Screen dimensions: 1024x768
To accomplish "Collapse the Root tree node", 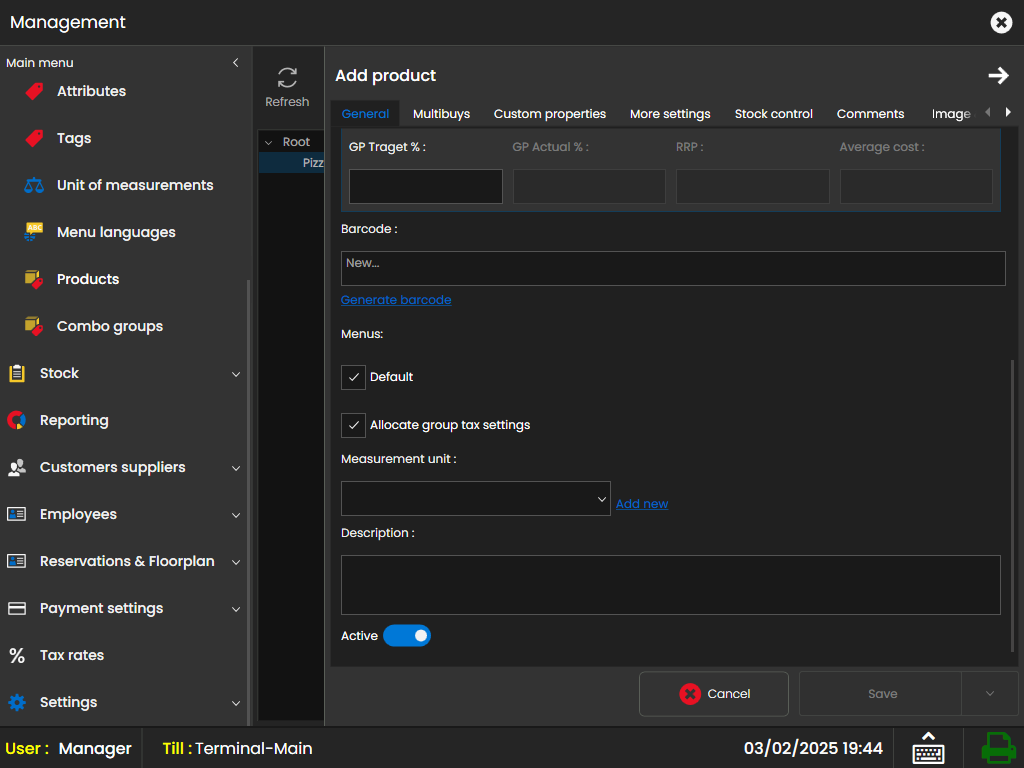I will click(x=269, y=142).
